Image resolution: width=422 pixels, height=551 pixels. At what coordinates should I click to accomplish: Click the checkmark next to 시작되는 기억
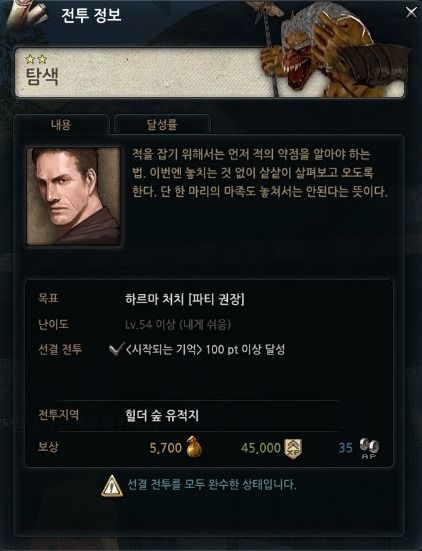[x=117, y=349]
